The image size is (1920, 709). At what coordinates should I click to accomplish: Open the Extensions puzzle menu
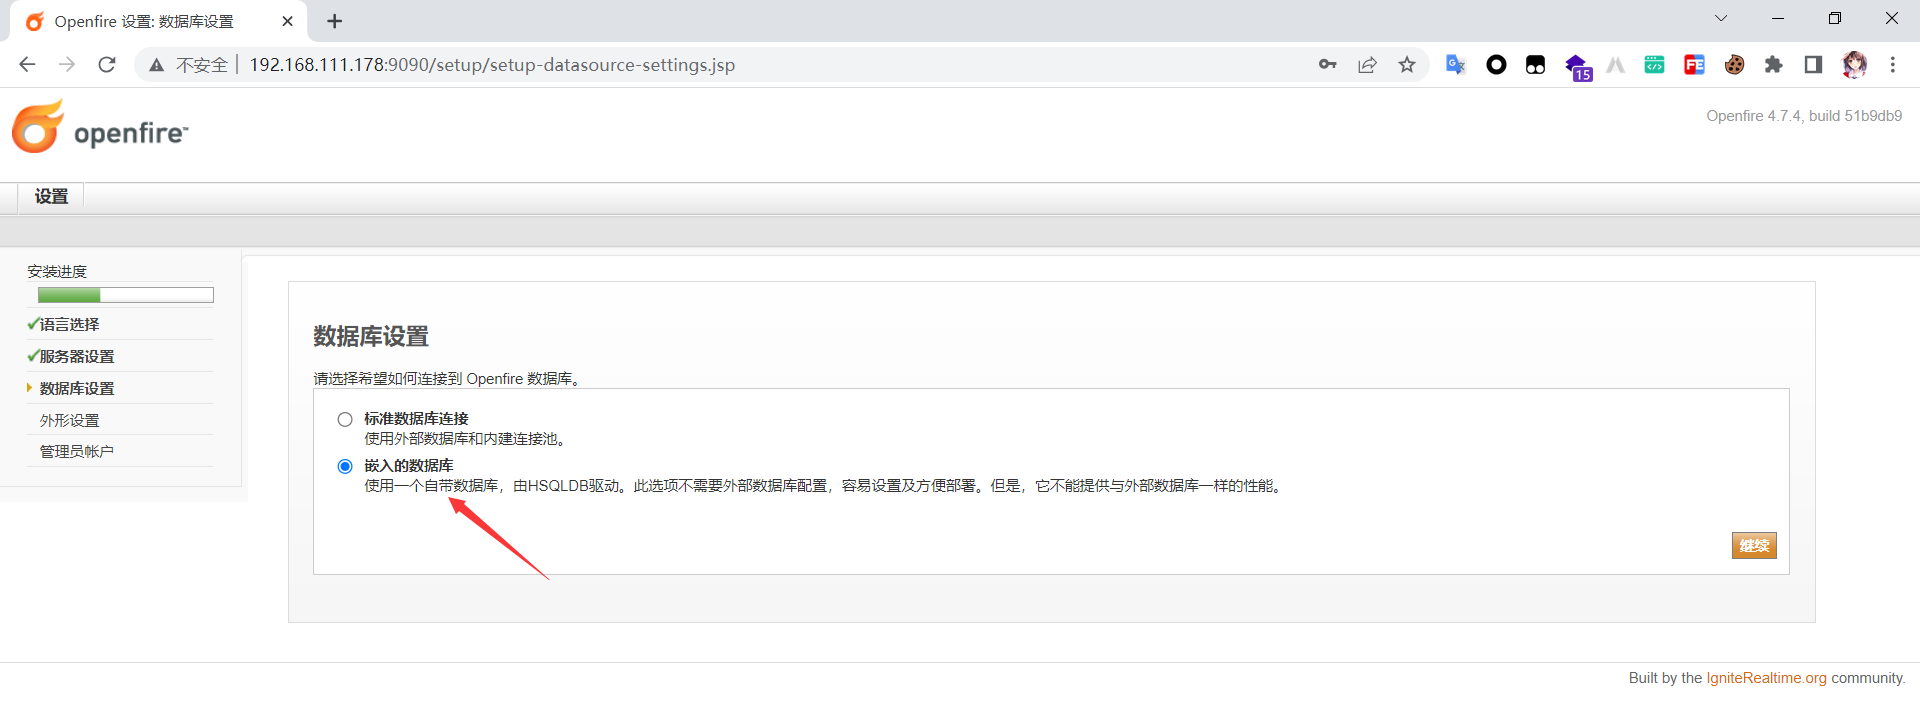(1774, 65)
